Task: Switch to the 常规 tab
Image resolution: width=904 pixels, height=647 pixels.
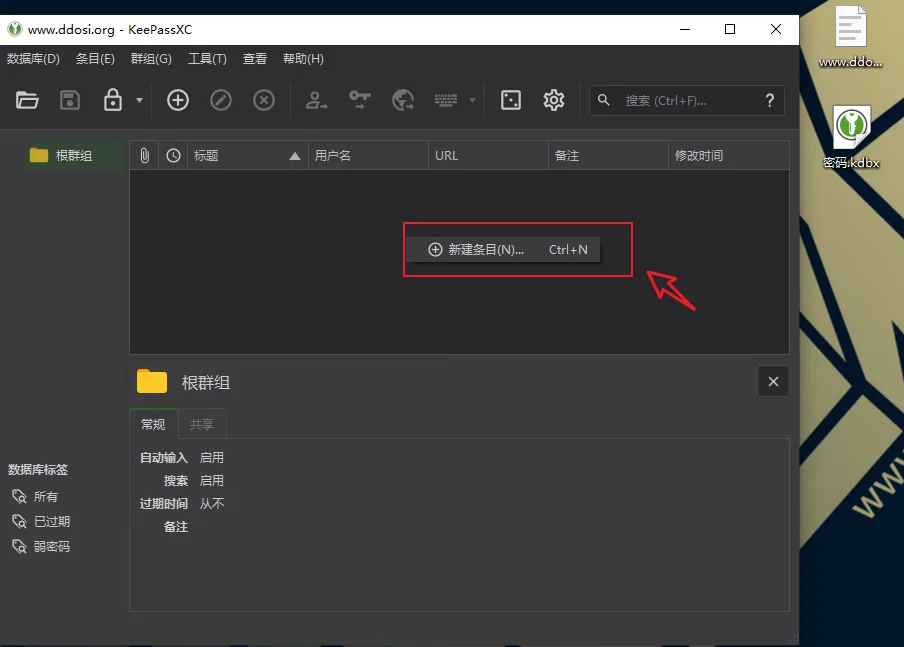Action: 153,424
